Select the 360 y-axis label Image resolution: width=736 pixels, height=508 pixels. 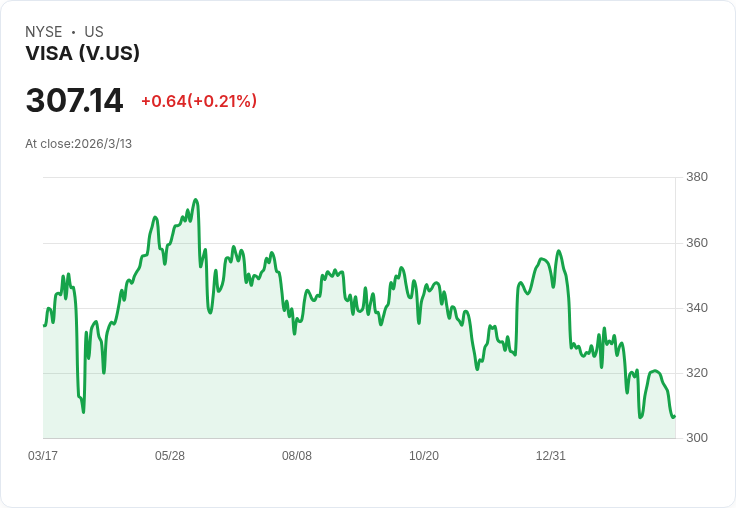tap(697, 243)
